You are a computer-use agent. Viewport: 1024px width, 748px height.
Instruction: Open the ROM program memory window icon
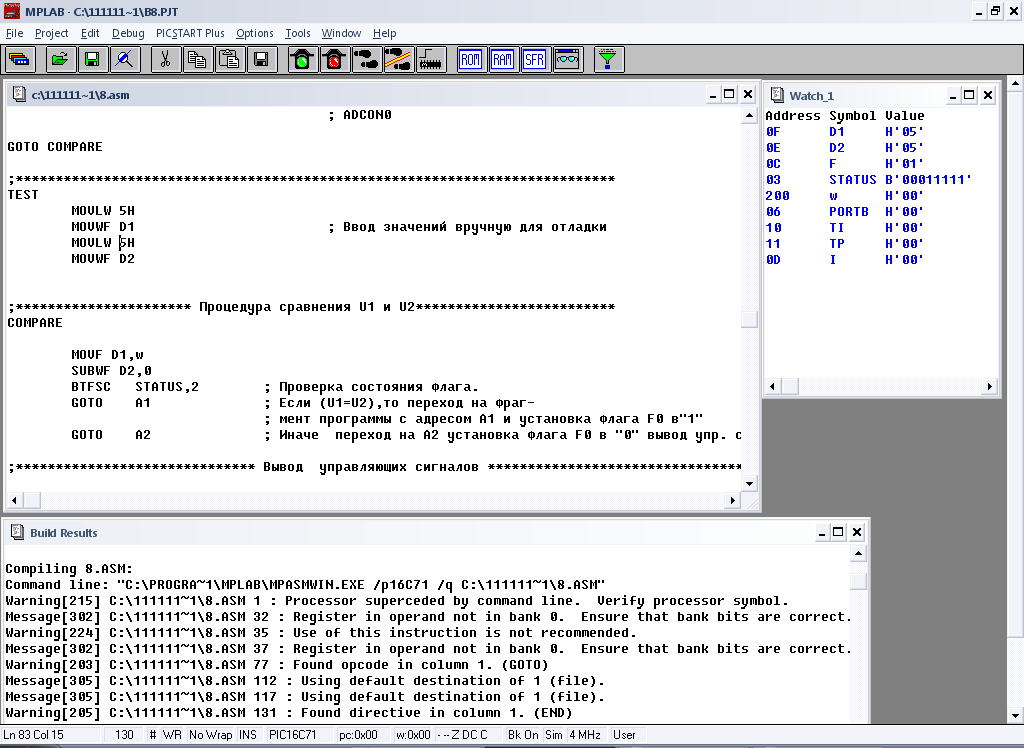471,59
